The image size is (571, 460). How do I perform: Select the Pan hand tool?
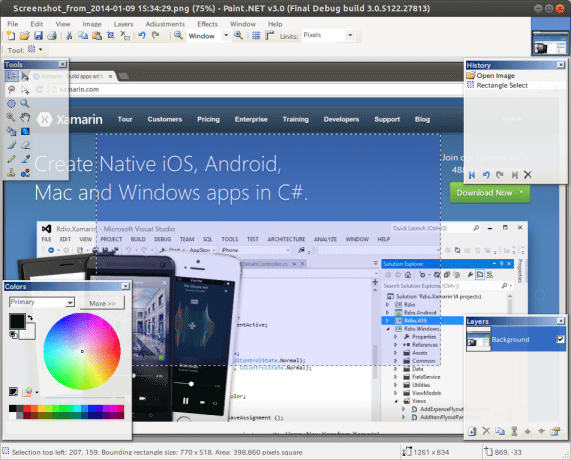(x=25, y=118)
